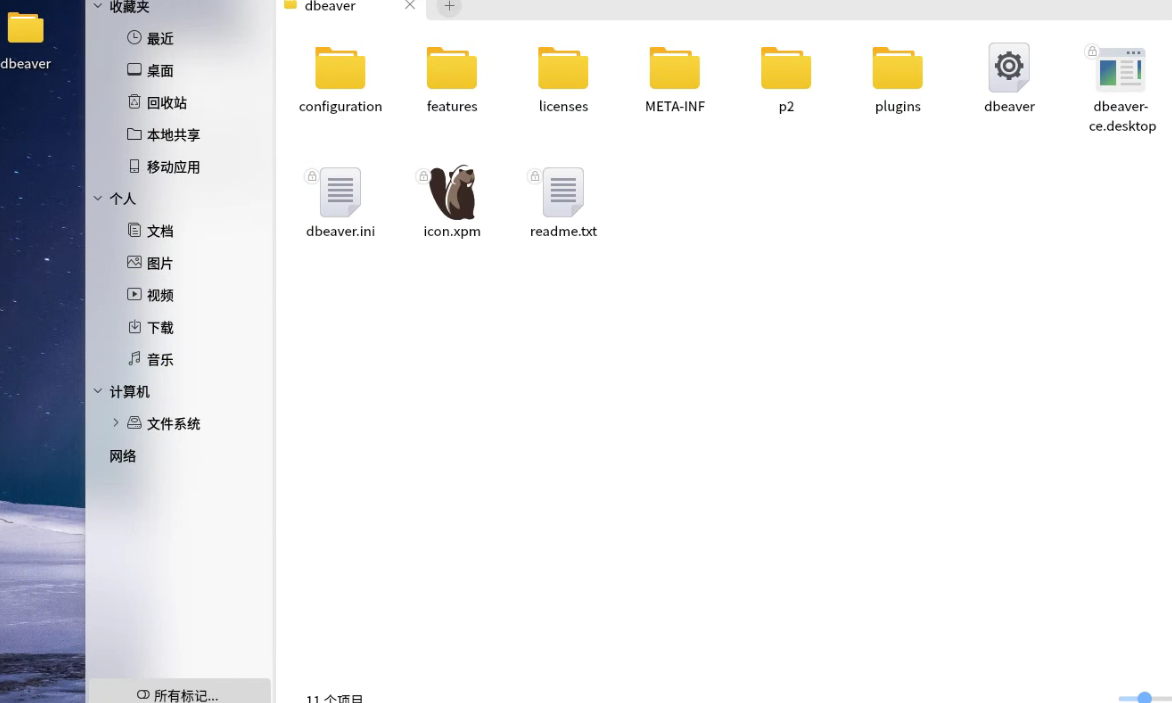Collapse the Favorites (收藏夹) section chevron
1172x703 pixels.
tap(98, 6)
